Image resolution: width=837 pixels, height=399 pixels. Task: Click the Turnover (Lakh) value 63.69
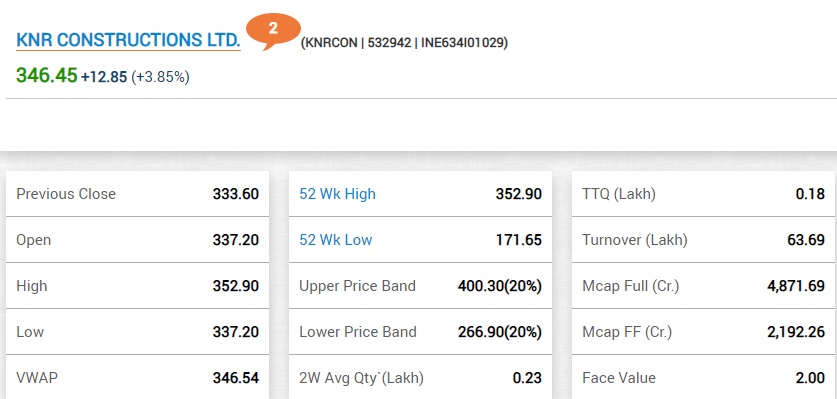(x=806, y=240)
